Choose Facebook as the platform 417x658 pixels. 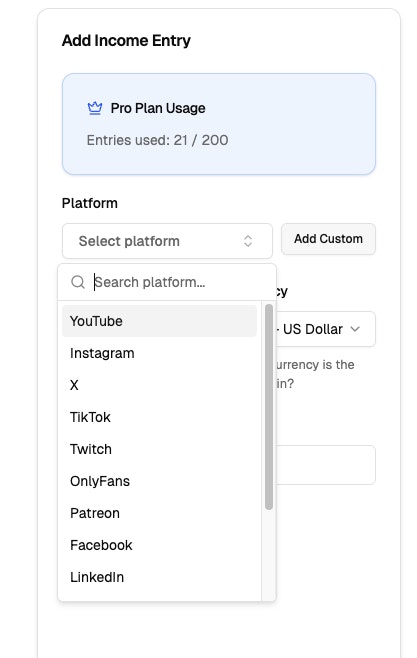point(159,545)
